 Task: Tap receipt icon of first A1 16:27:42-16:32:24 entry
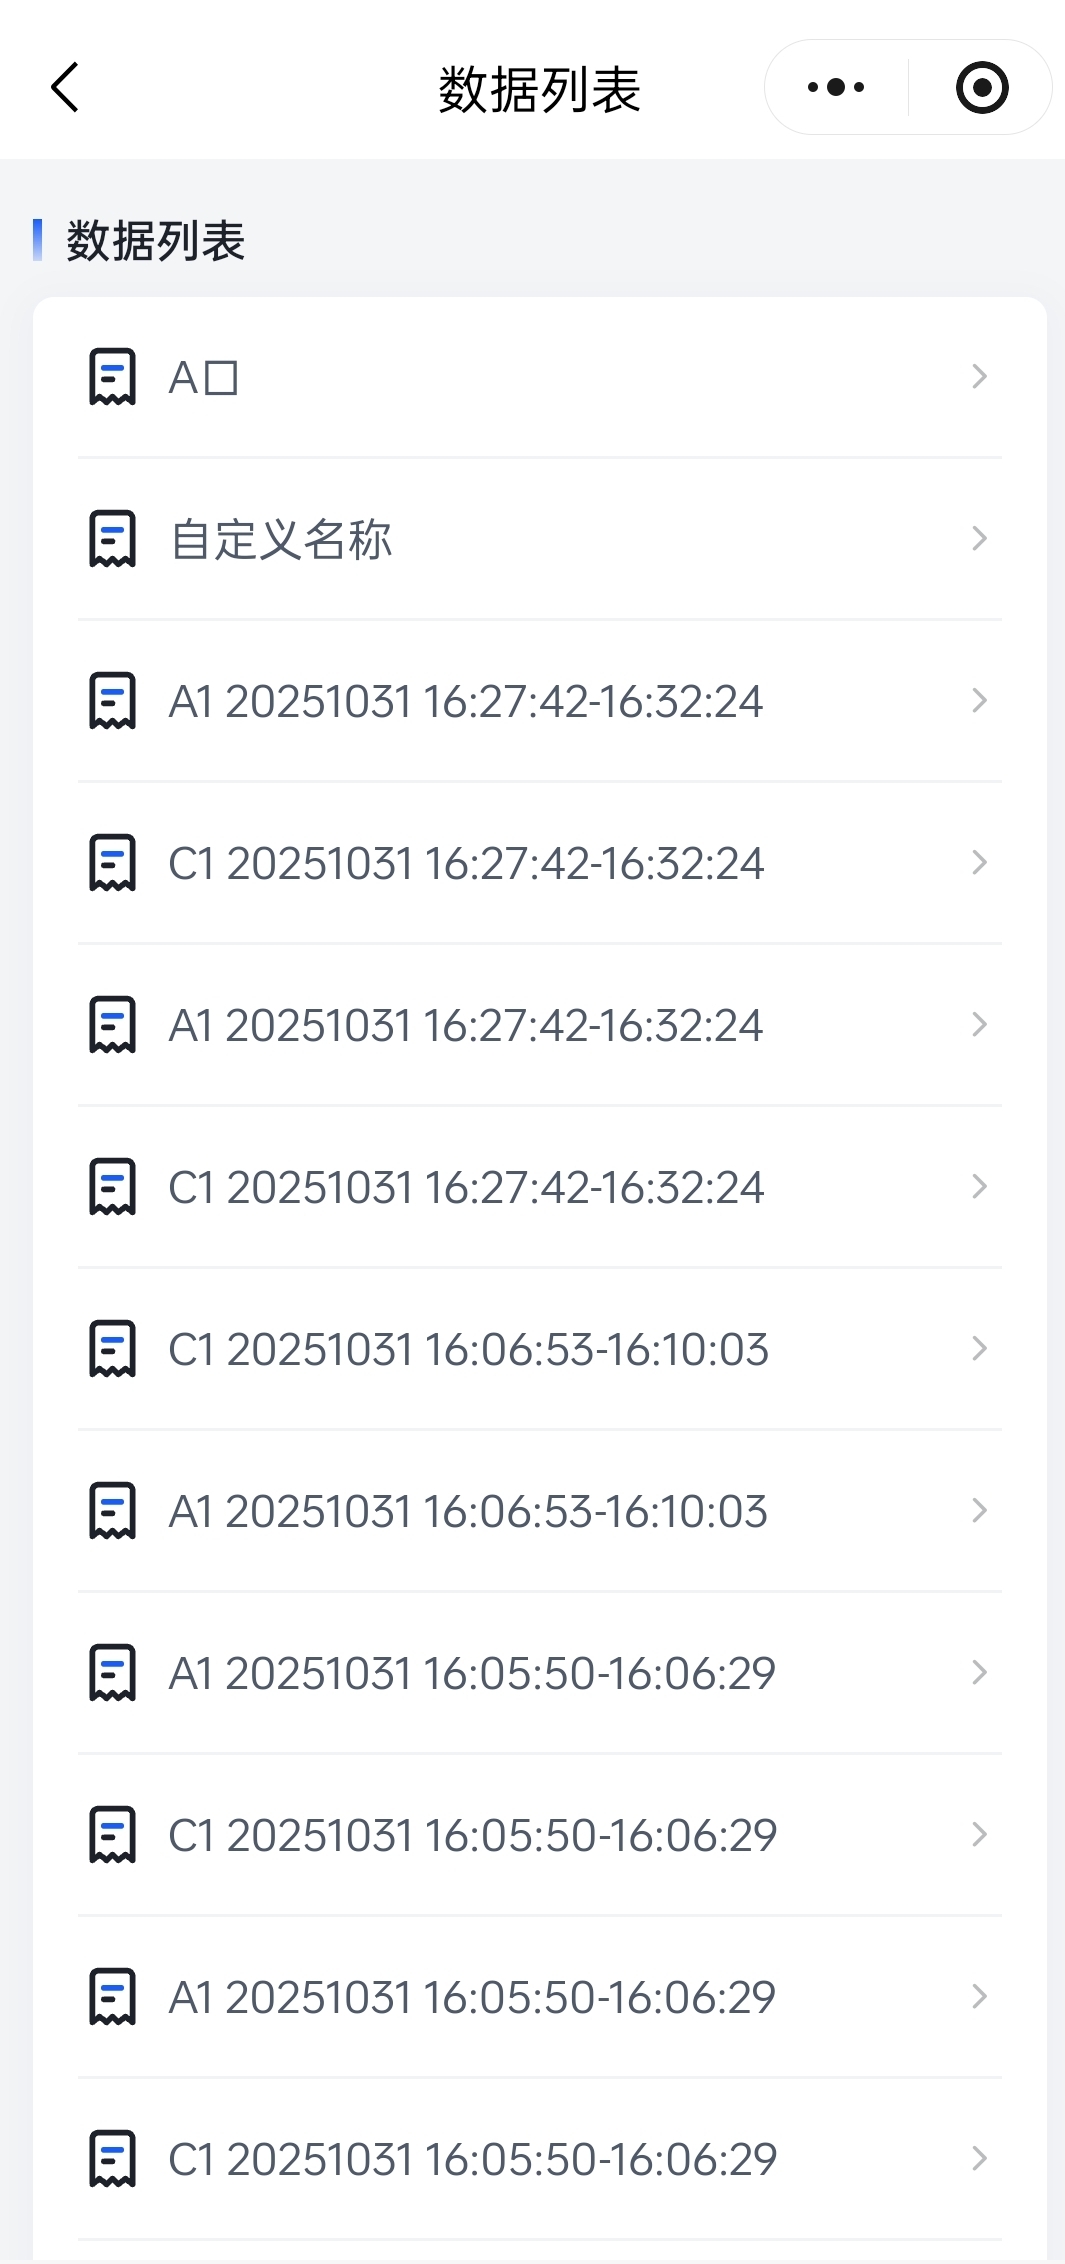click(112, 701)
